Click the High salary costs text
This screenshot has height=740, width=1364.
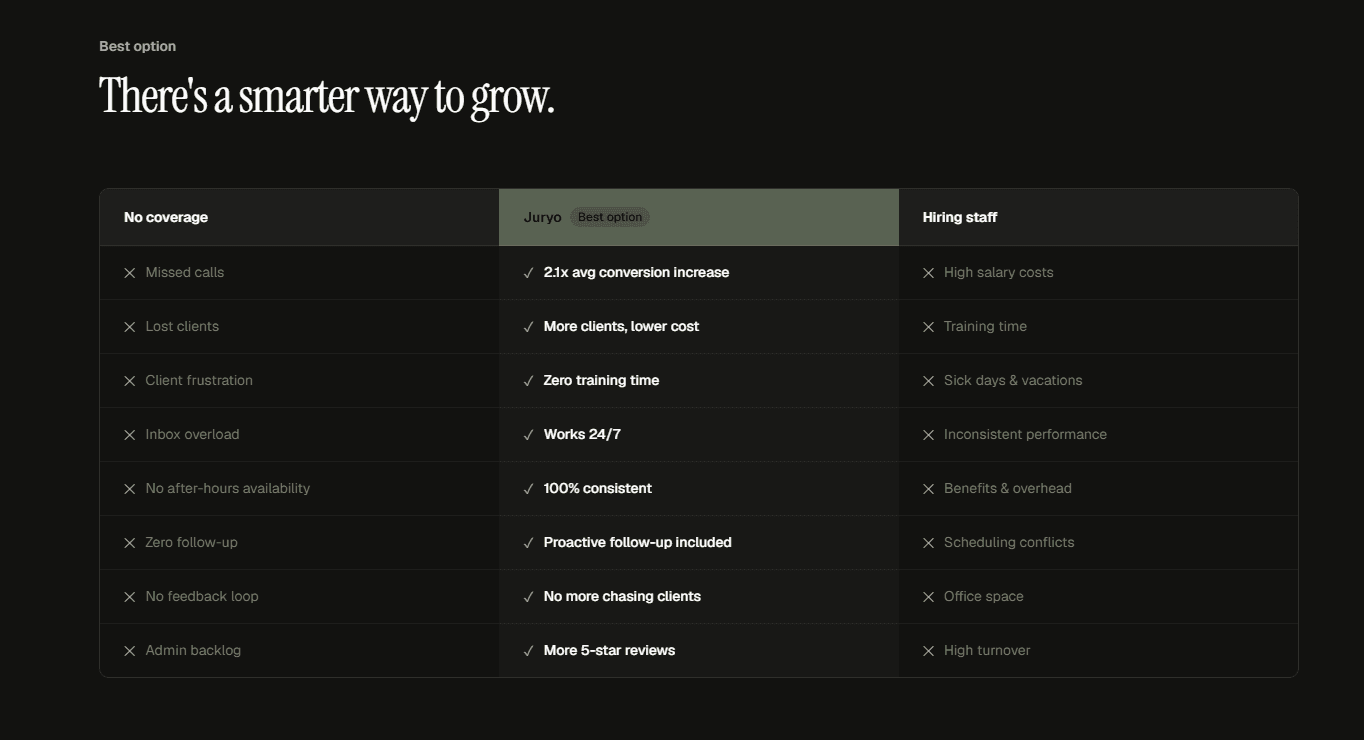pyautogui.click(x=999, y=272)
